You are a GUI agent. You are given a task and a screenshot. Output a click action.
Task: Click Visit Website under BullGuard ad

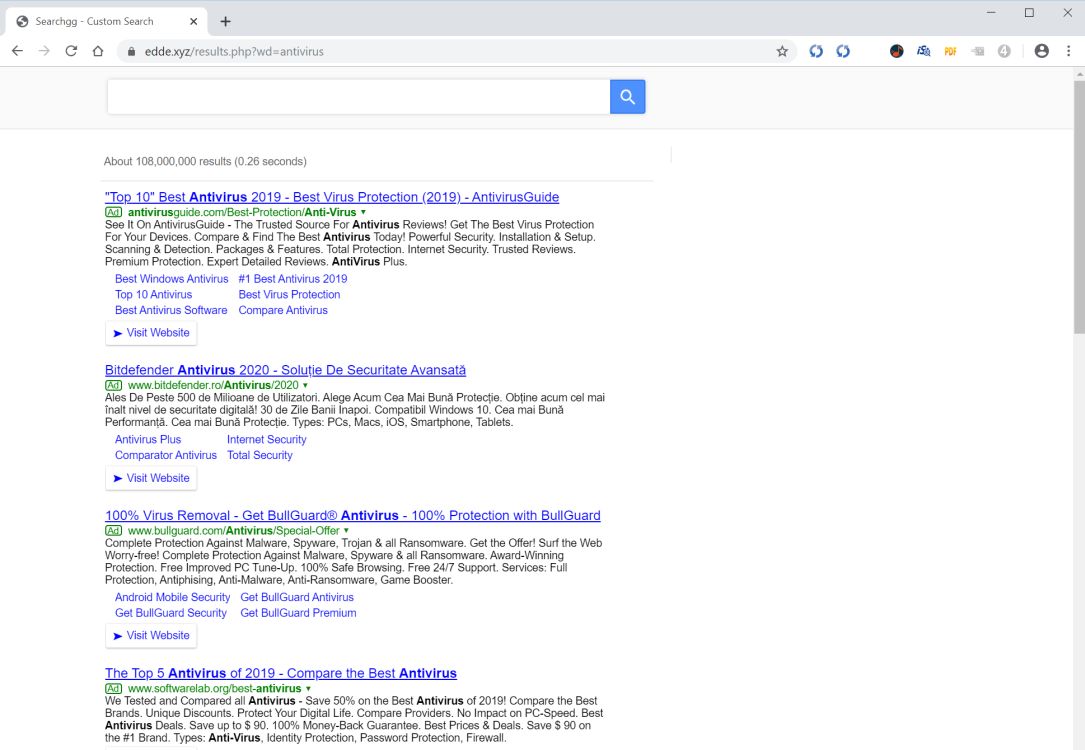(151, 635)
